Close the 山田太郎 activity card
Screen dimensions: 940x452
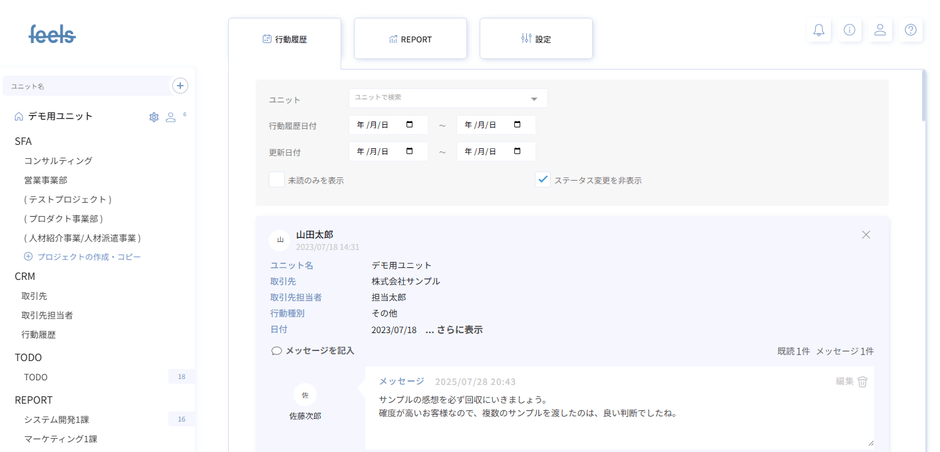coord(866,234)
